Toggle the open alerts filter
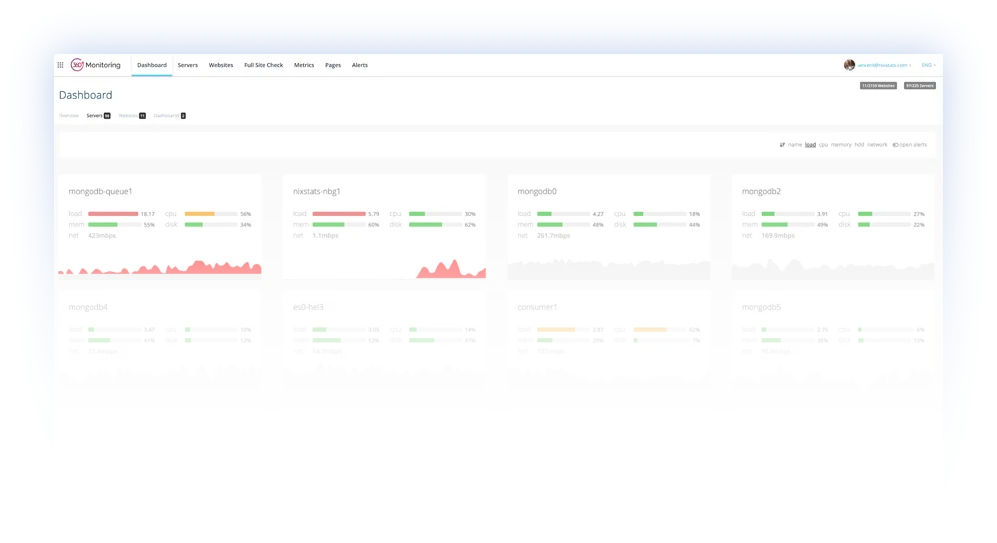 [x=910, y=145]
